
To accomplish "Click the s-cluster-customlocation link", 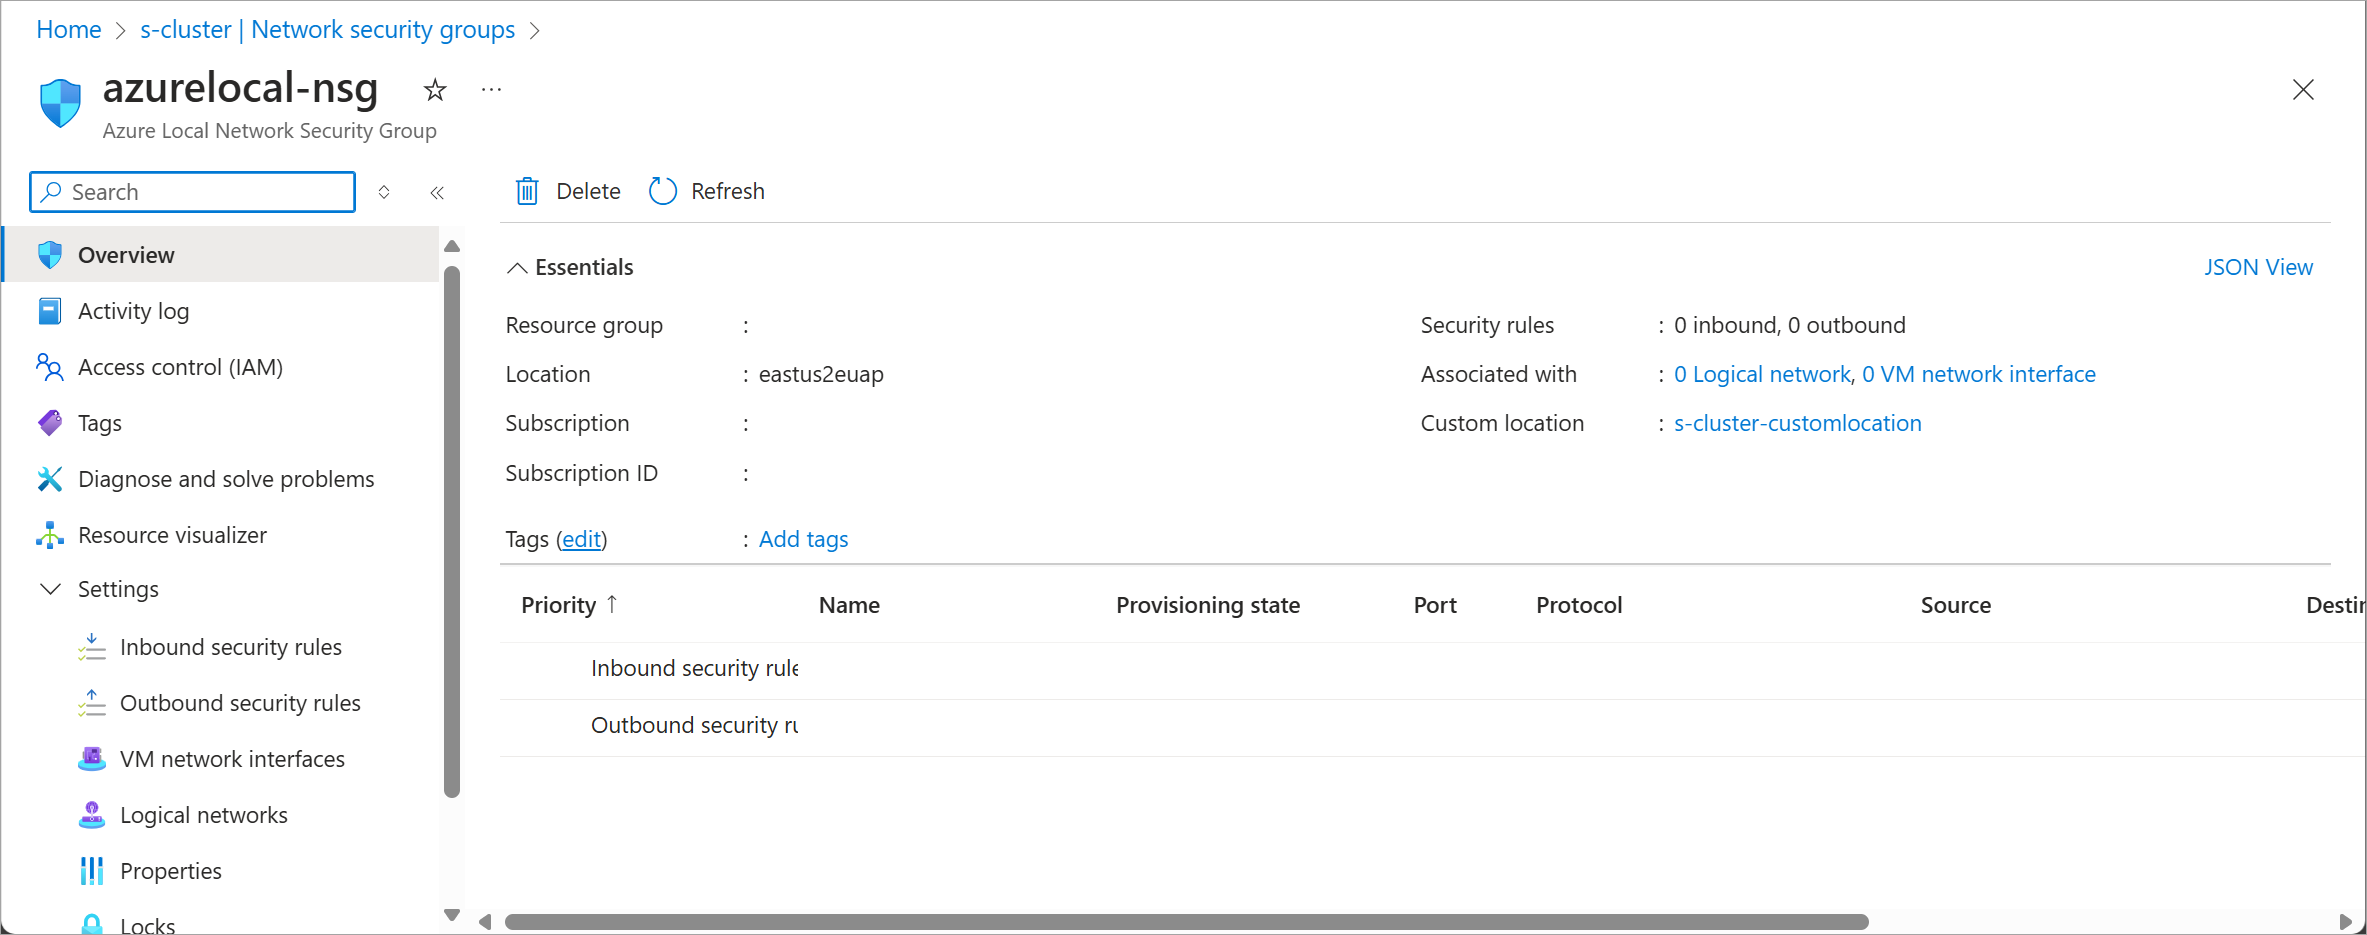I will pos(1797,423).
